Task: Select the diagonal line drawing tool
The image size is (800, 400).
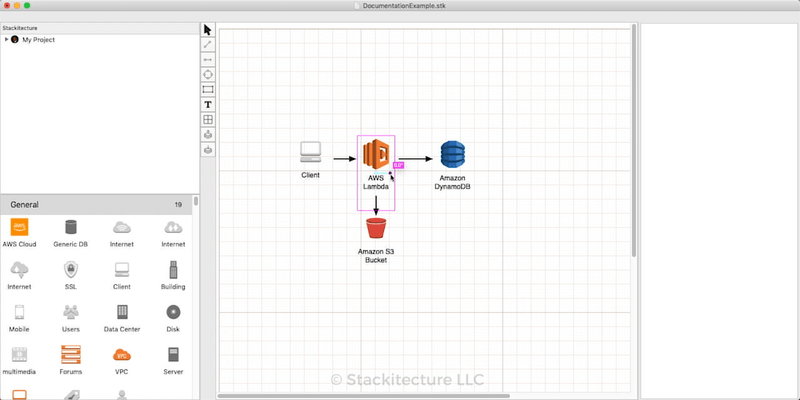Action: [208, 44]
